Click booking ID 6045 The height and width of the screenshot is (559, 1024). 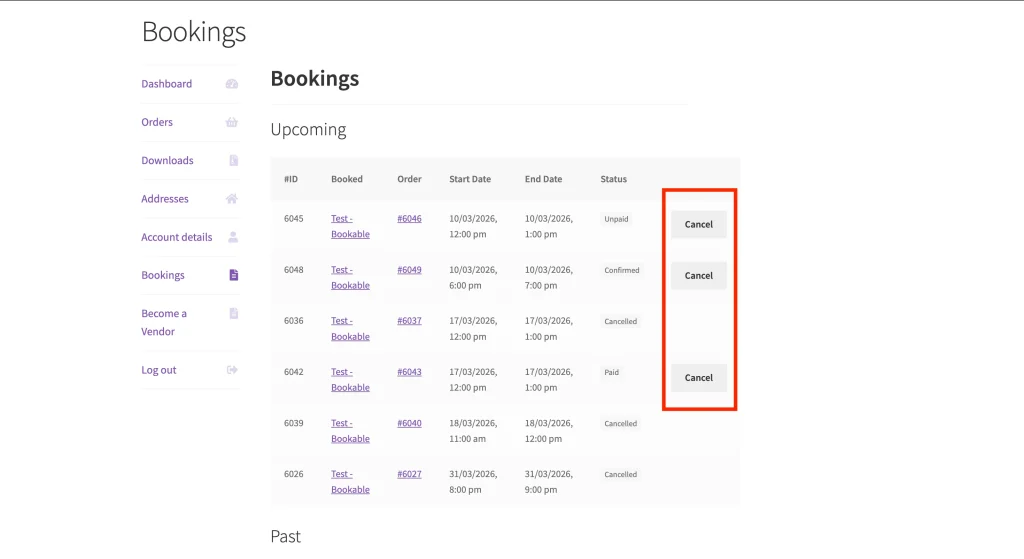(x=293, y=219)
